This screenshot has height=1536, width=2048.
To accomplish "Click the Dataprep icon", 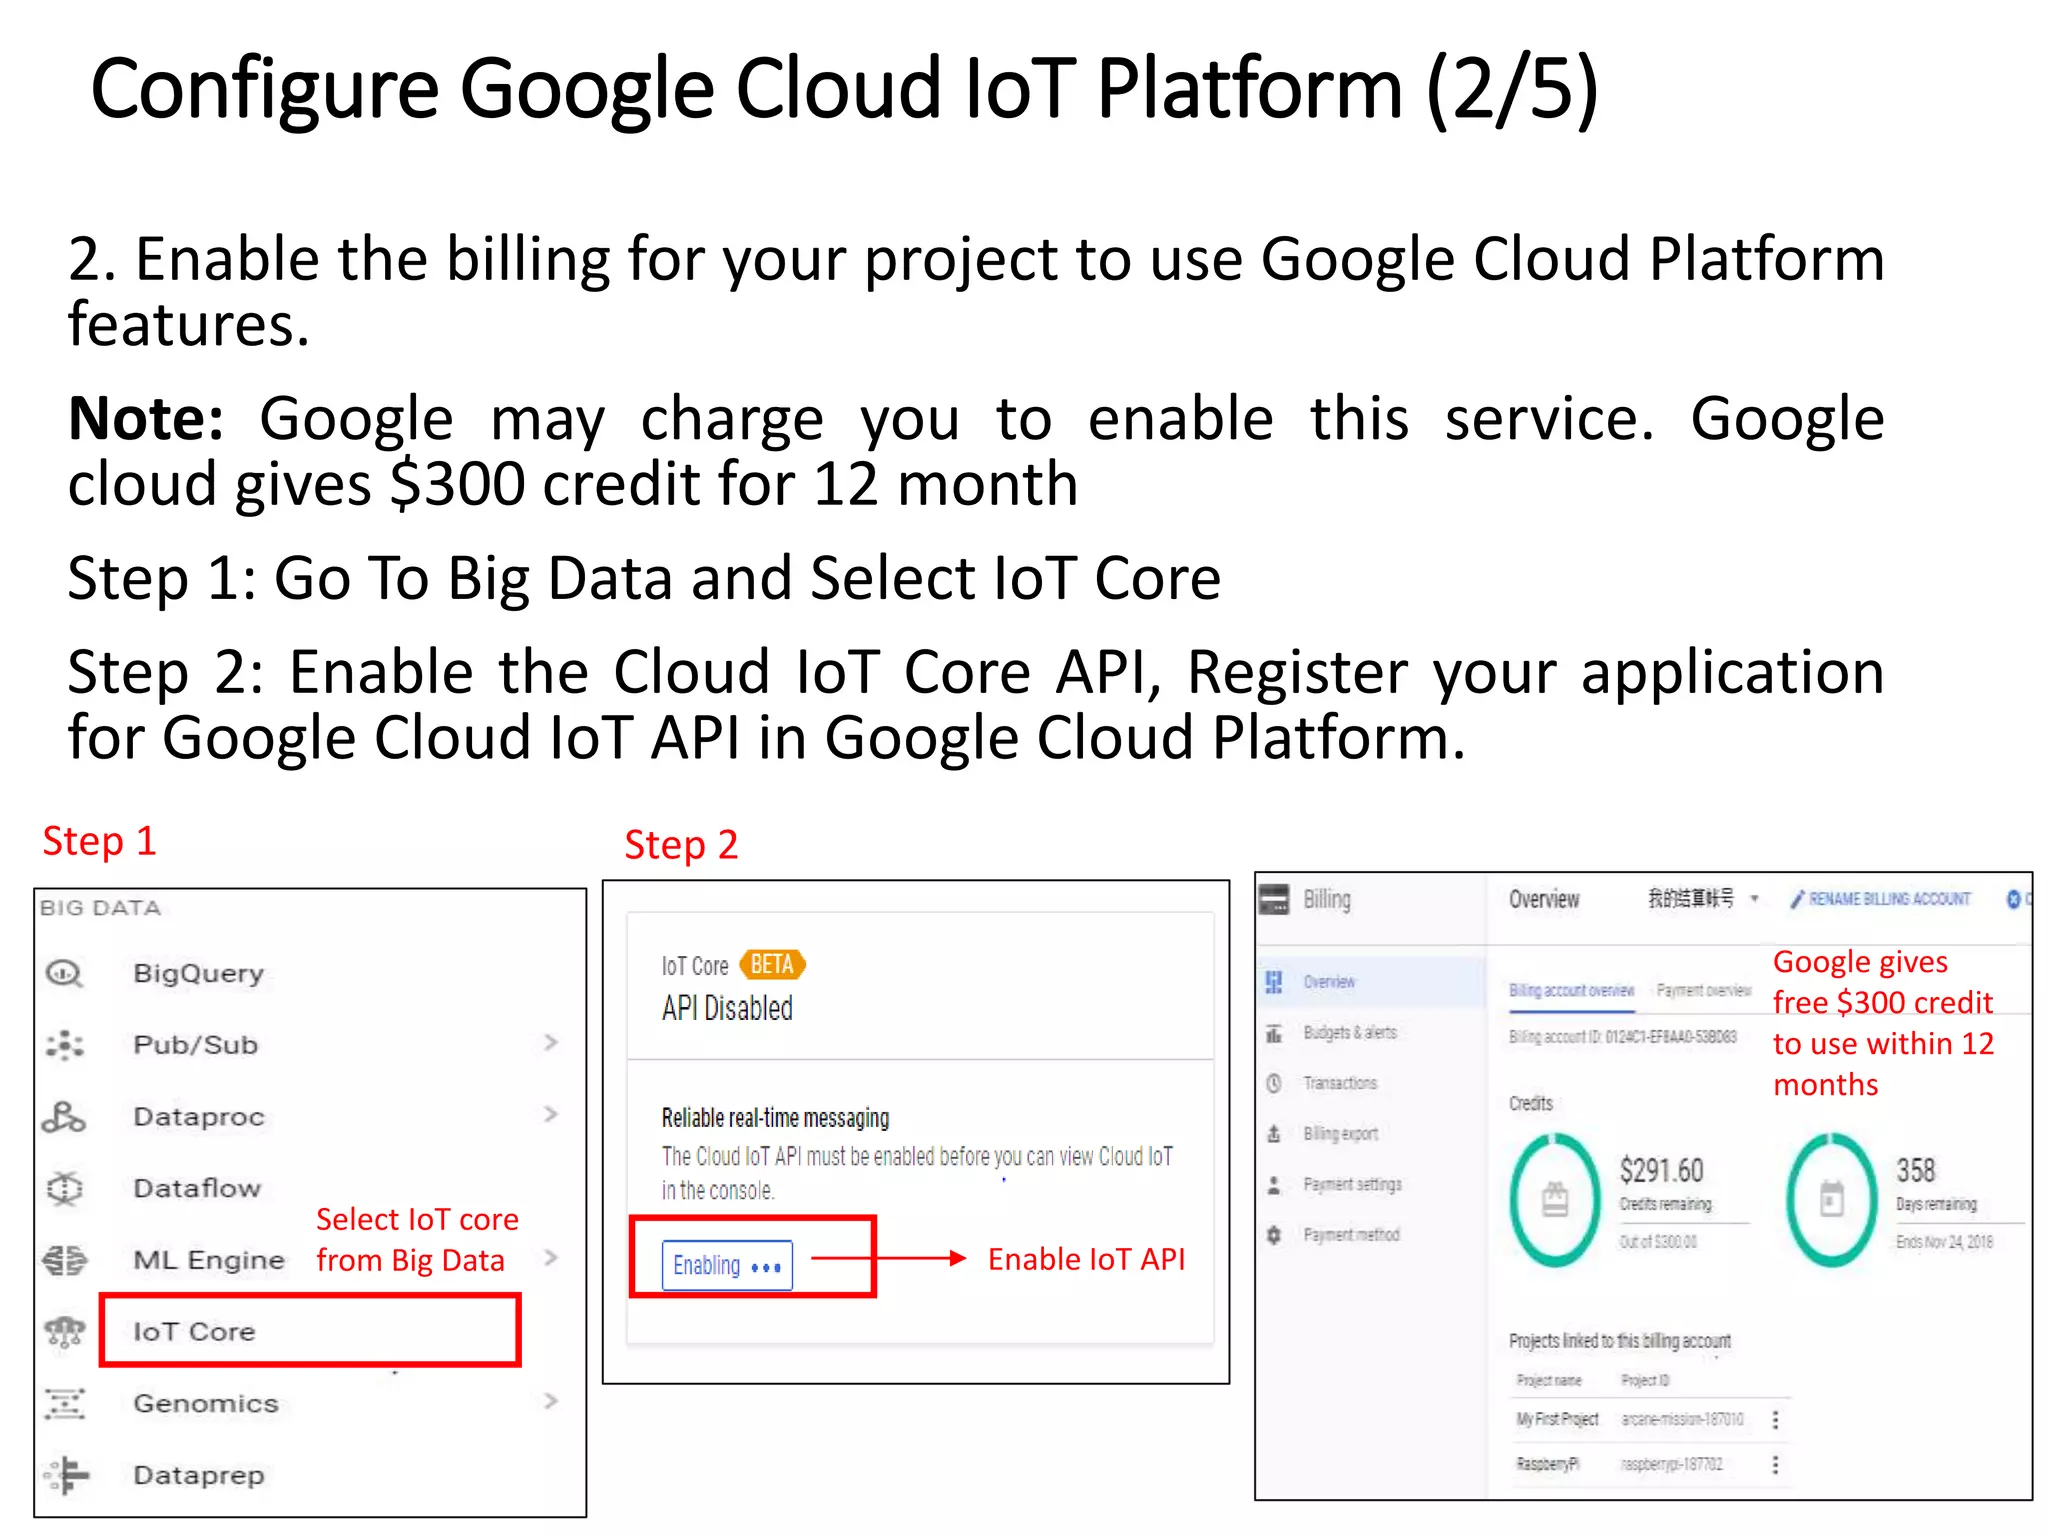I will pos(67,1475).
